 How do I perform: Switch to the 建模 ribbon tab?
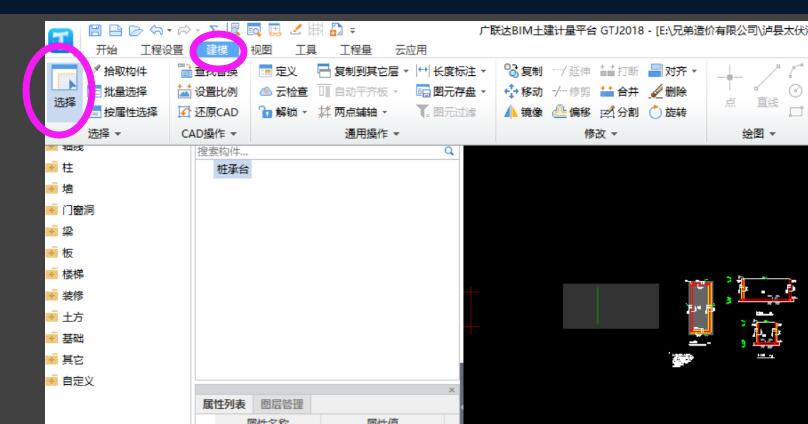(x=217, y=50)
